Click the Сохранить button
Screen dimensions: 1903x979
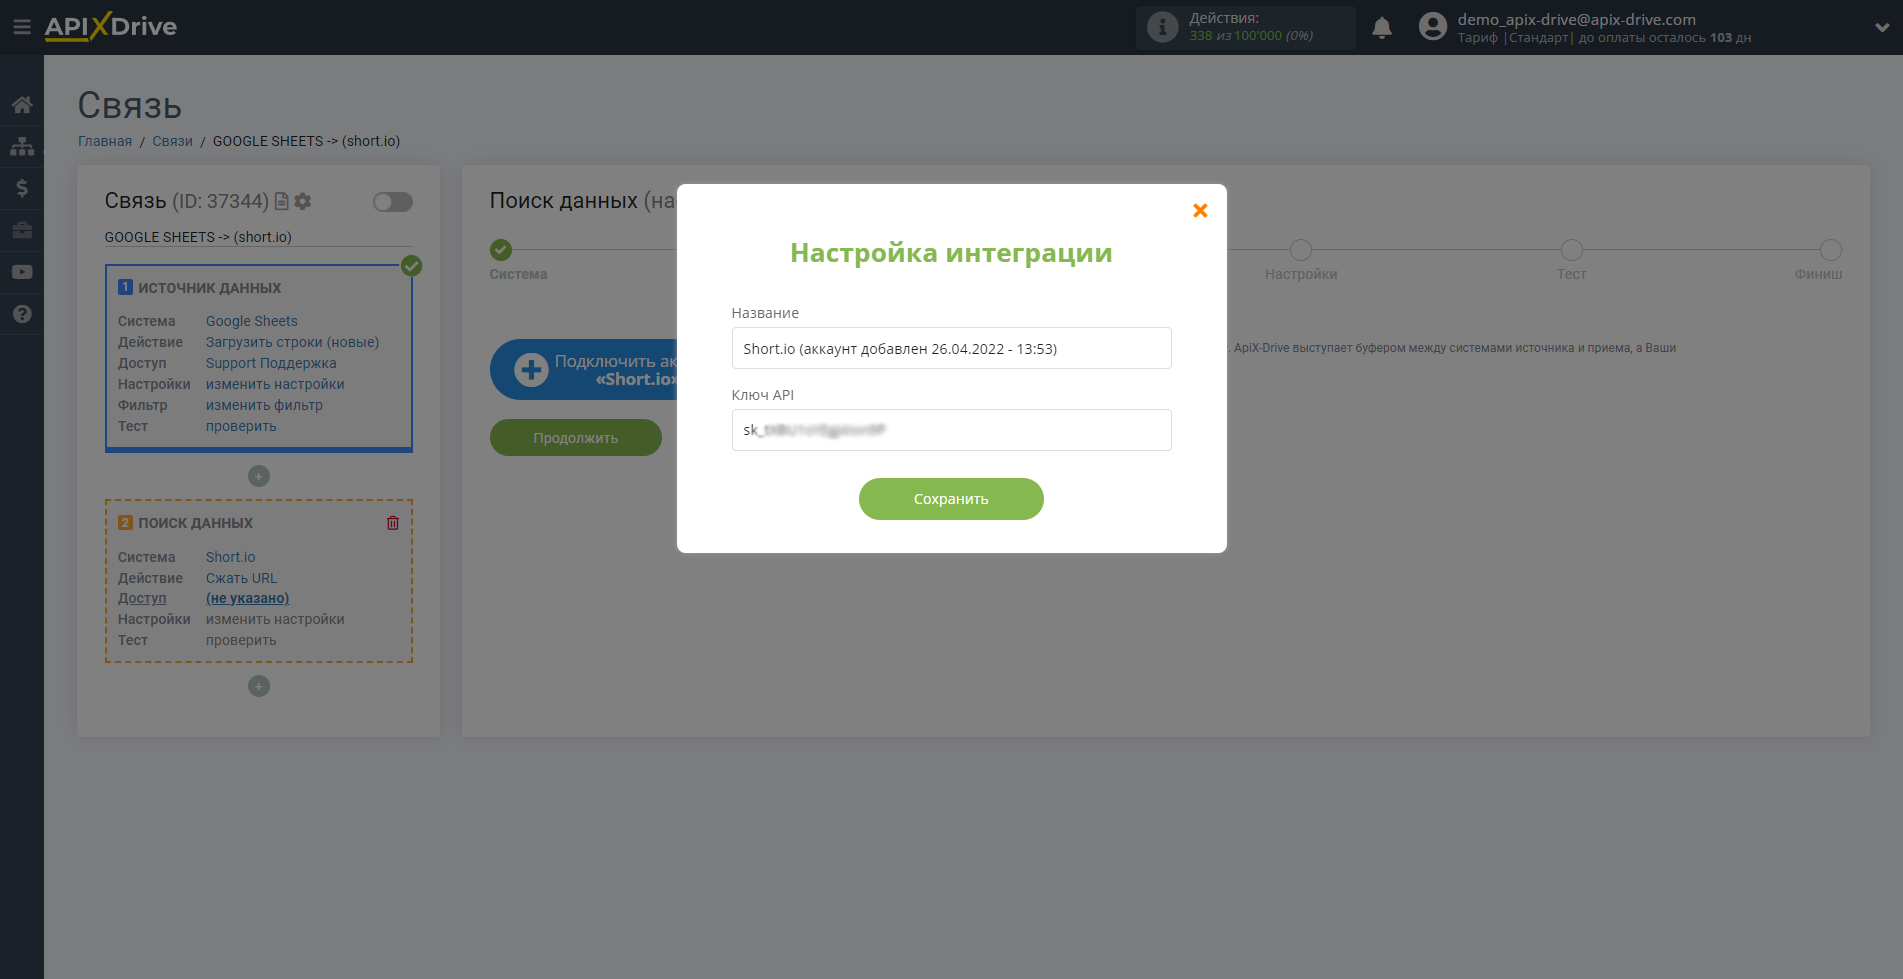[x=951, y=499]
